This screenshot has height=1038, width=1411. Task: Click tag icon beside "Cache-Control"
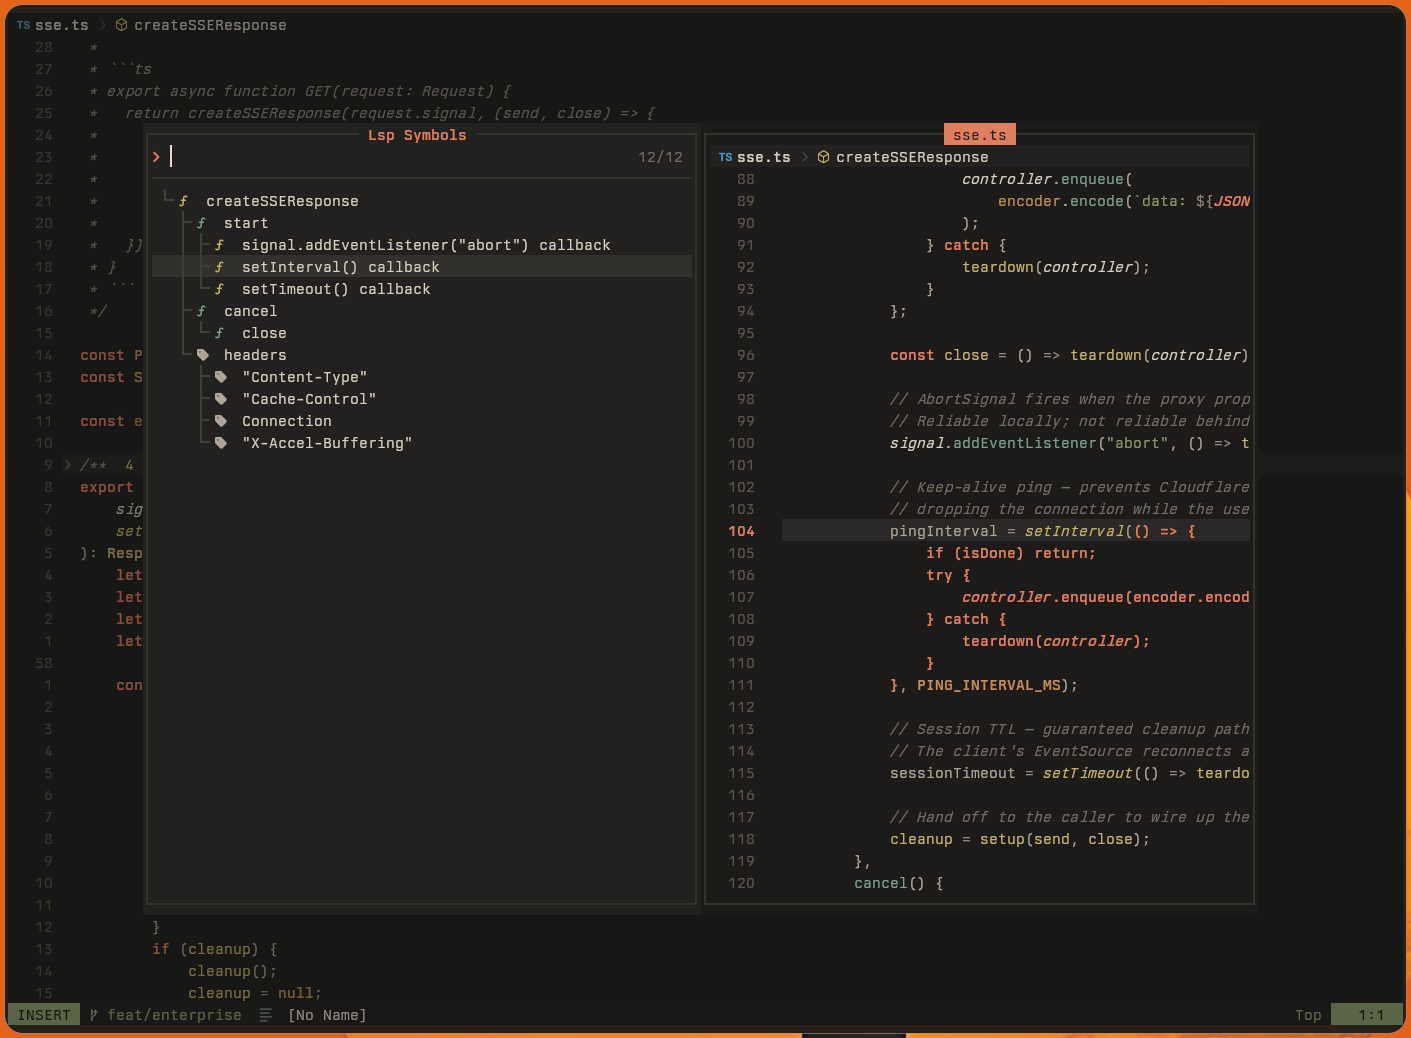tap(221, 399)
